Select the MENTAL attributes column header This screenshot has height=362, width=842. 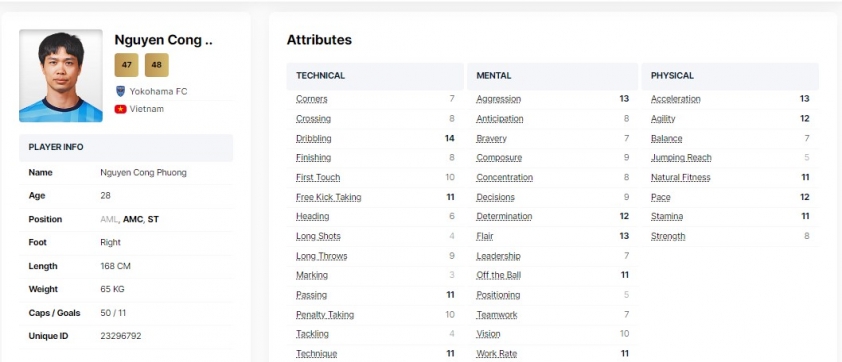coord(553,76)
